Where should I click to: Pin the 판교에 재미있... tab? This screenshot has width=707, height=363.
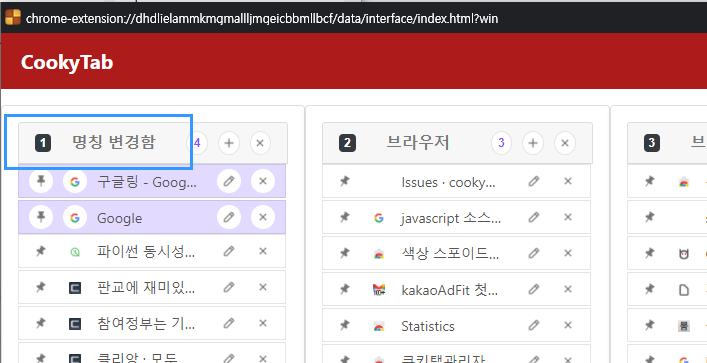point(41,287)
